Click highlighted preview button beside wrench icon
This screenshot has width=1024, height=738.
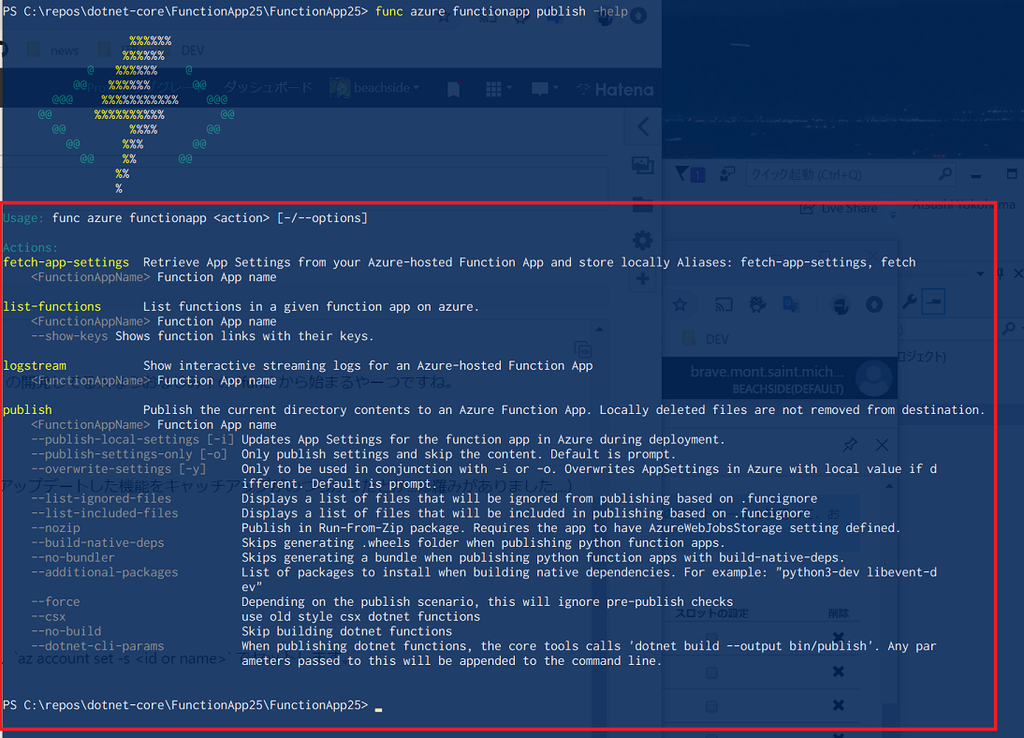tap(934, 302)
